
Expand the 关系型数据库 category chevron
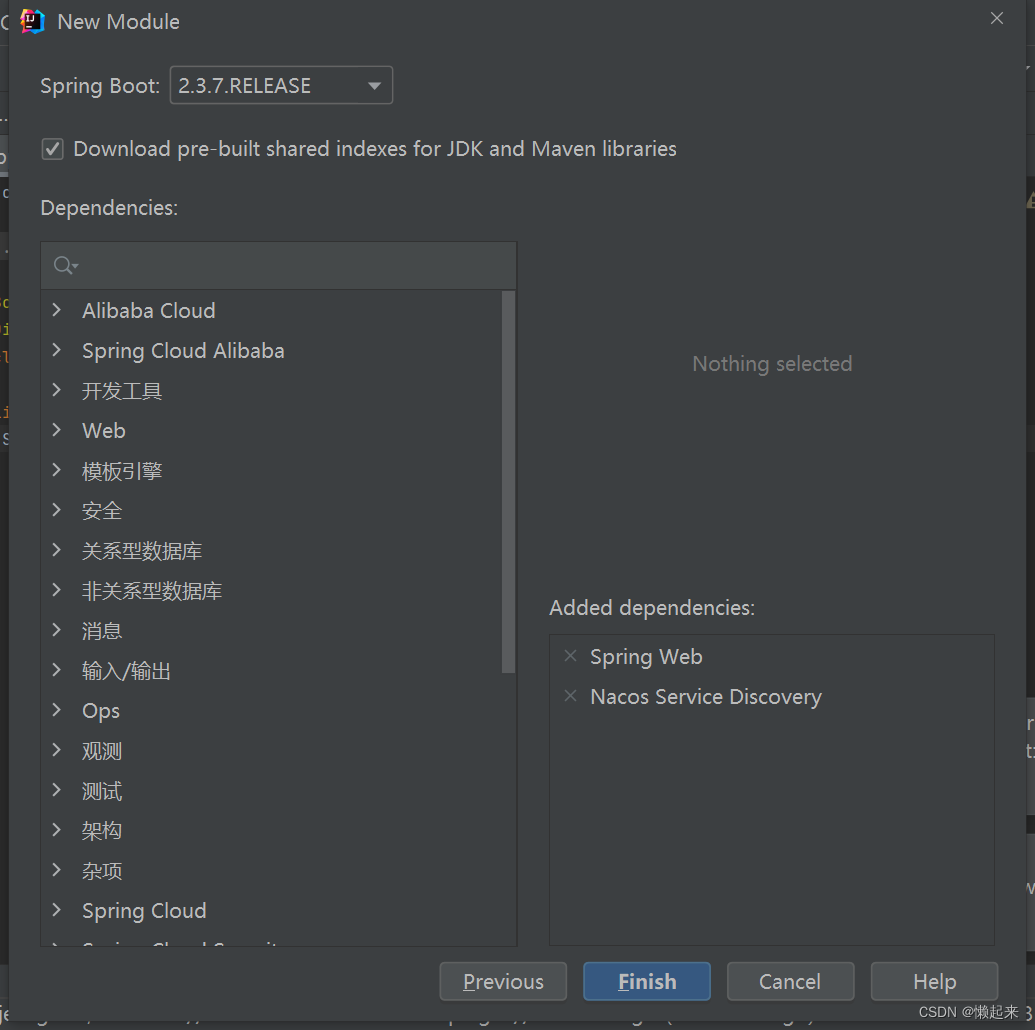(57, 550)
